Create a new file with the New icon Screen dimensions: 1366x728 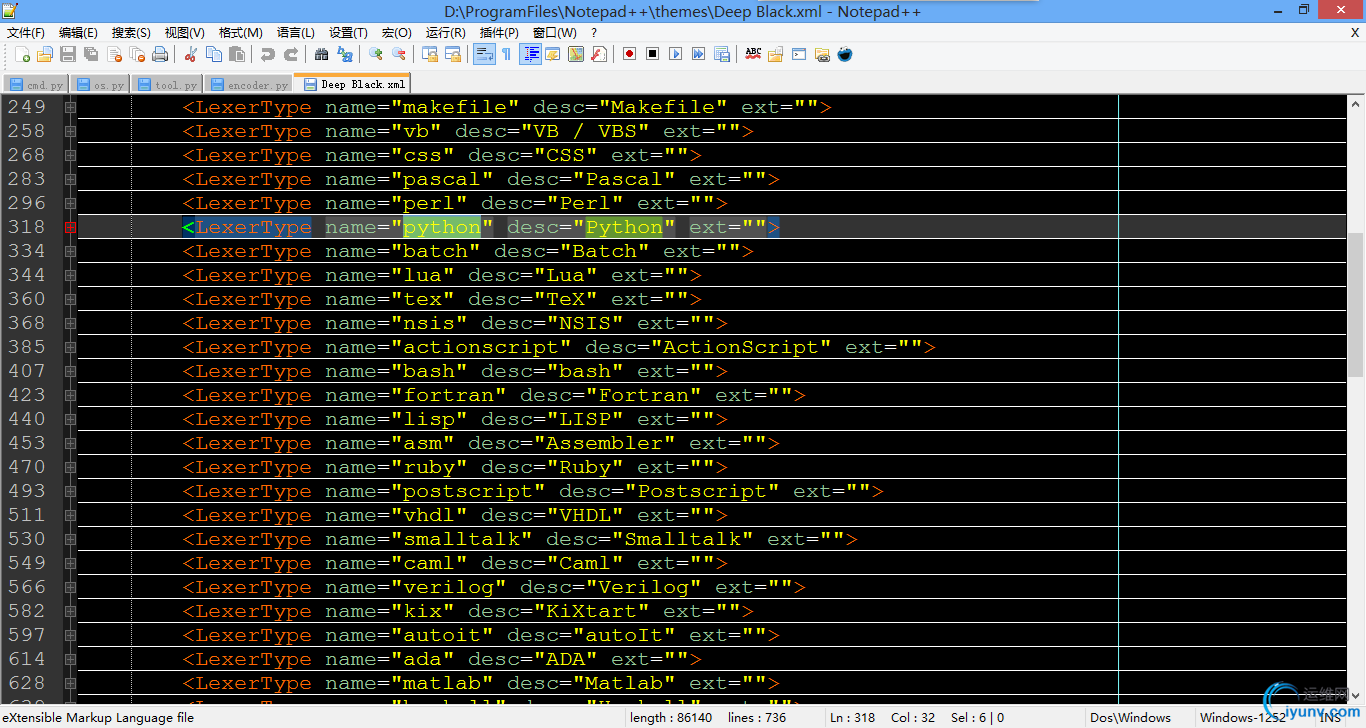coord(22,54)
